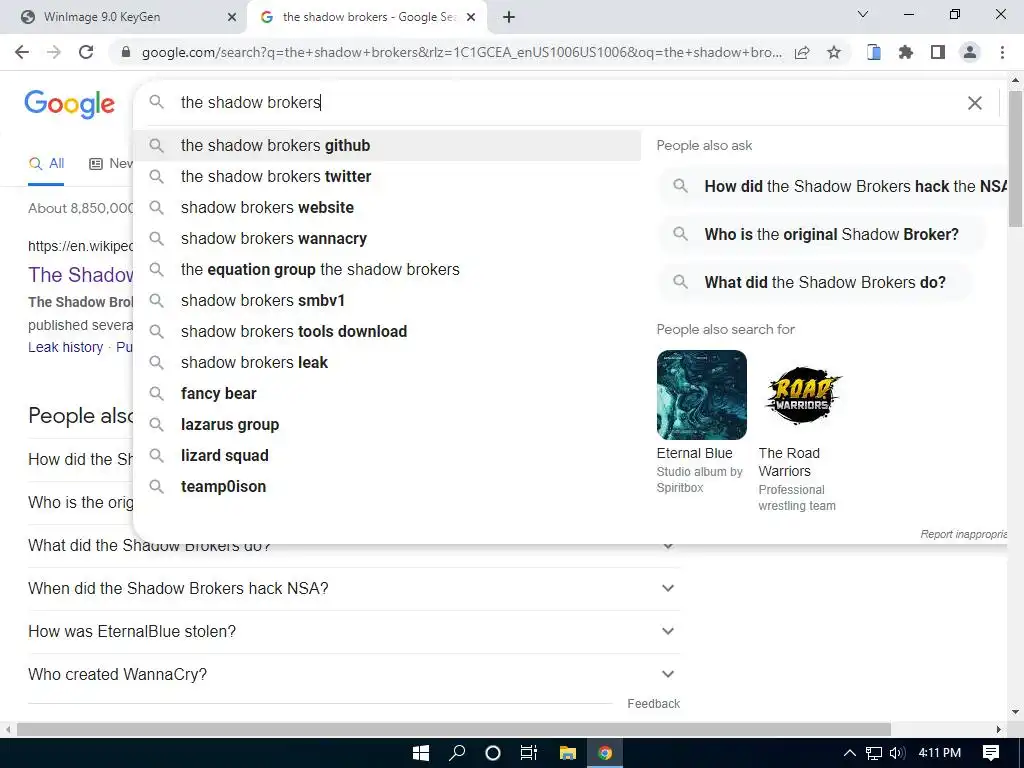Reload the current page
This screenshot has width=1024, height=768.
coord(86,52)
